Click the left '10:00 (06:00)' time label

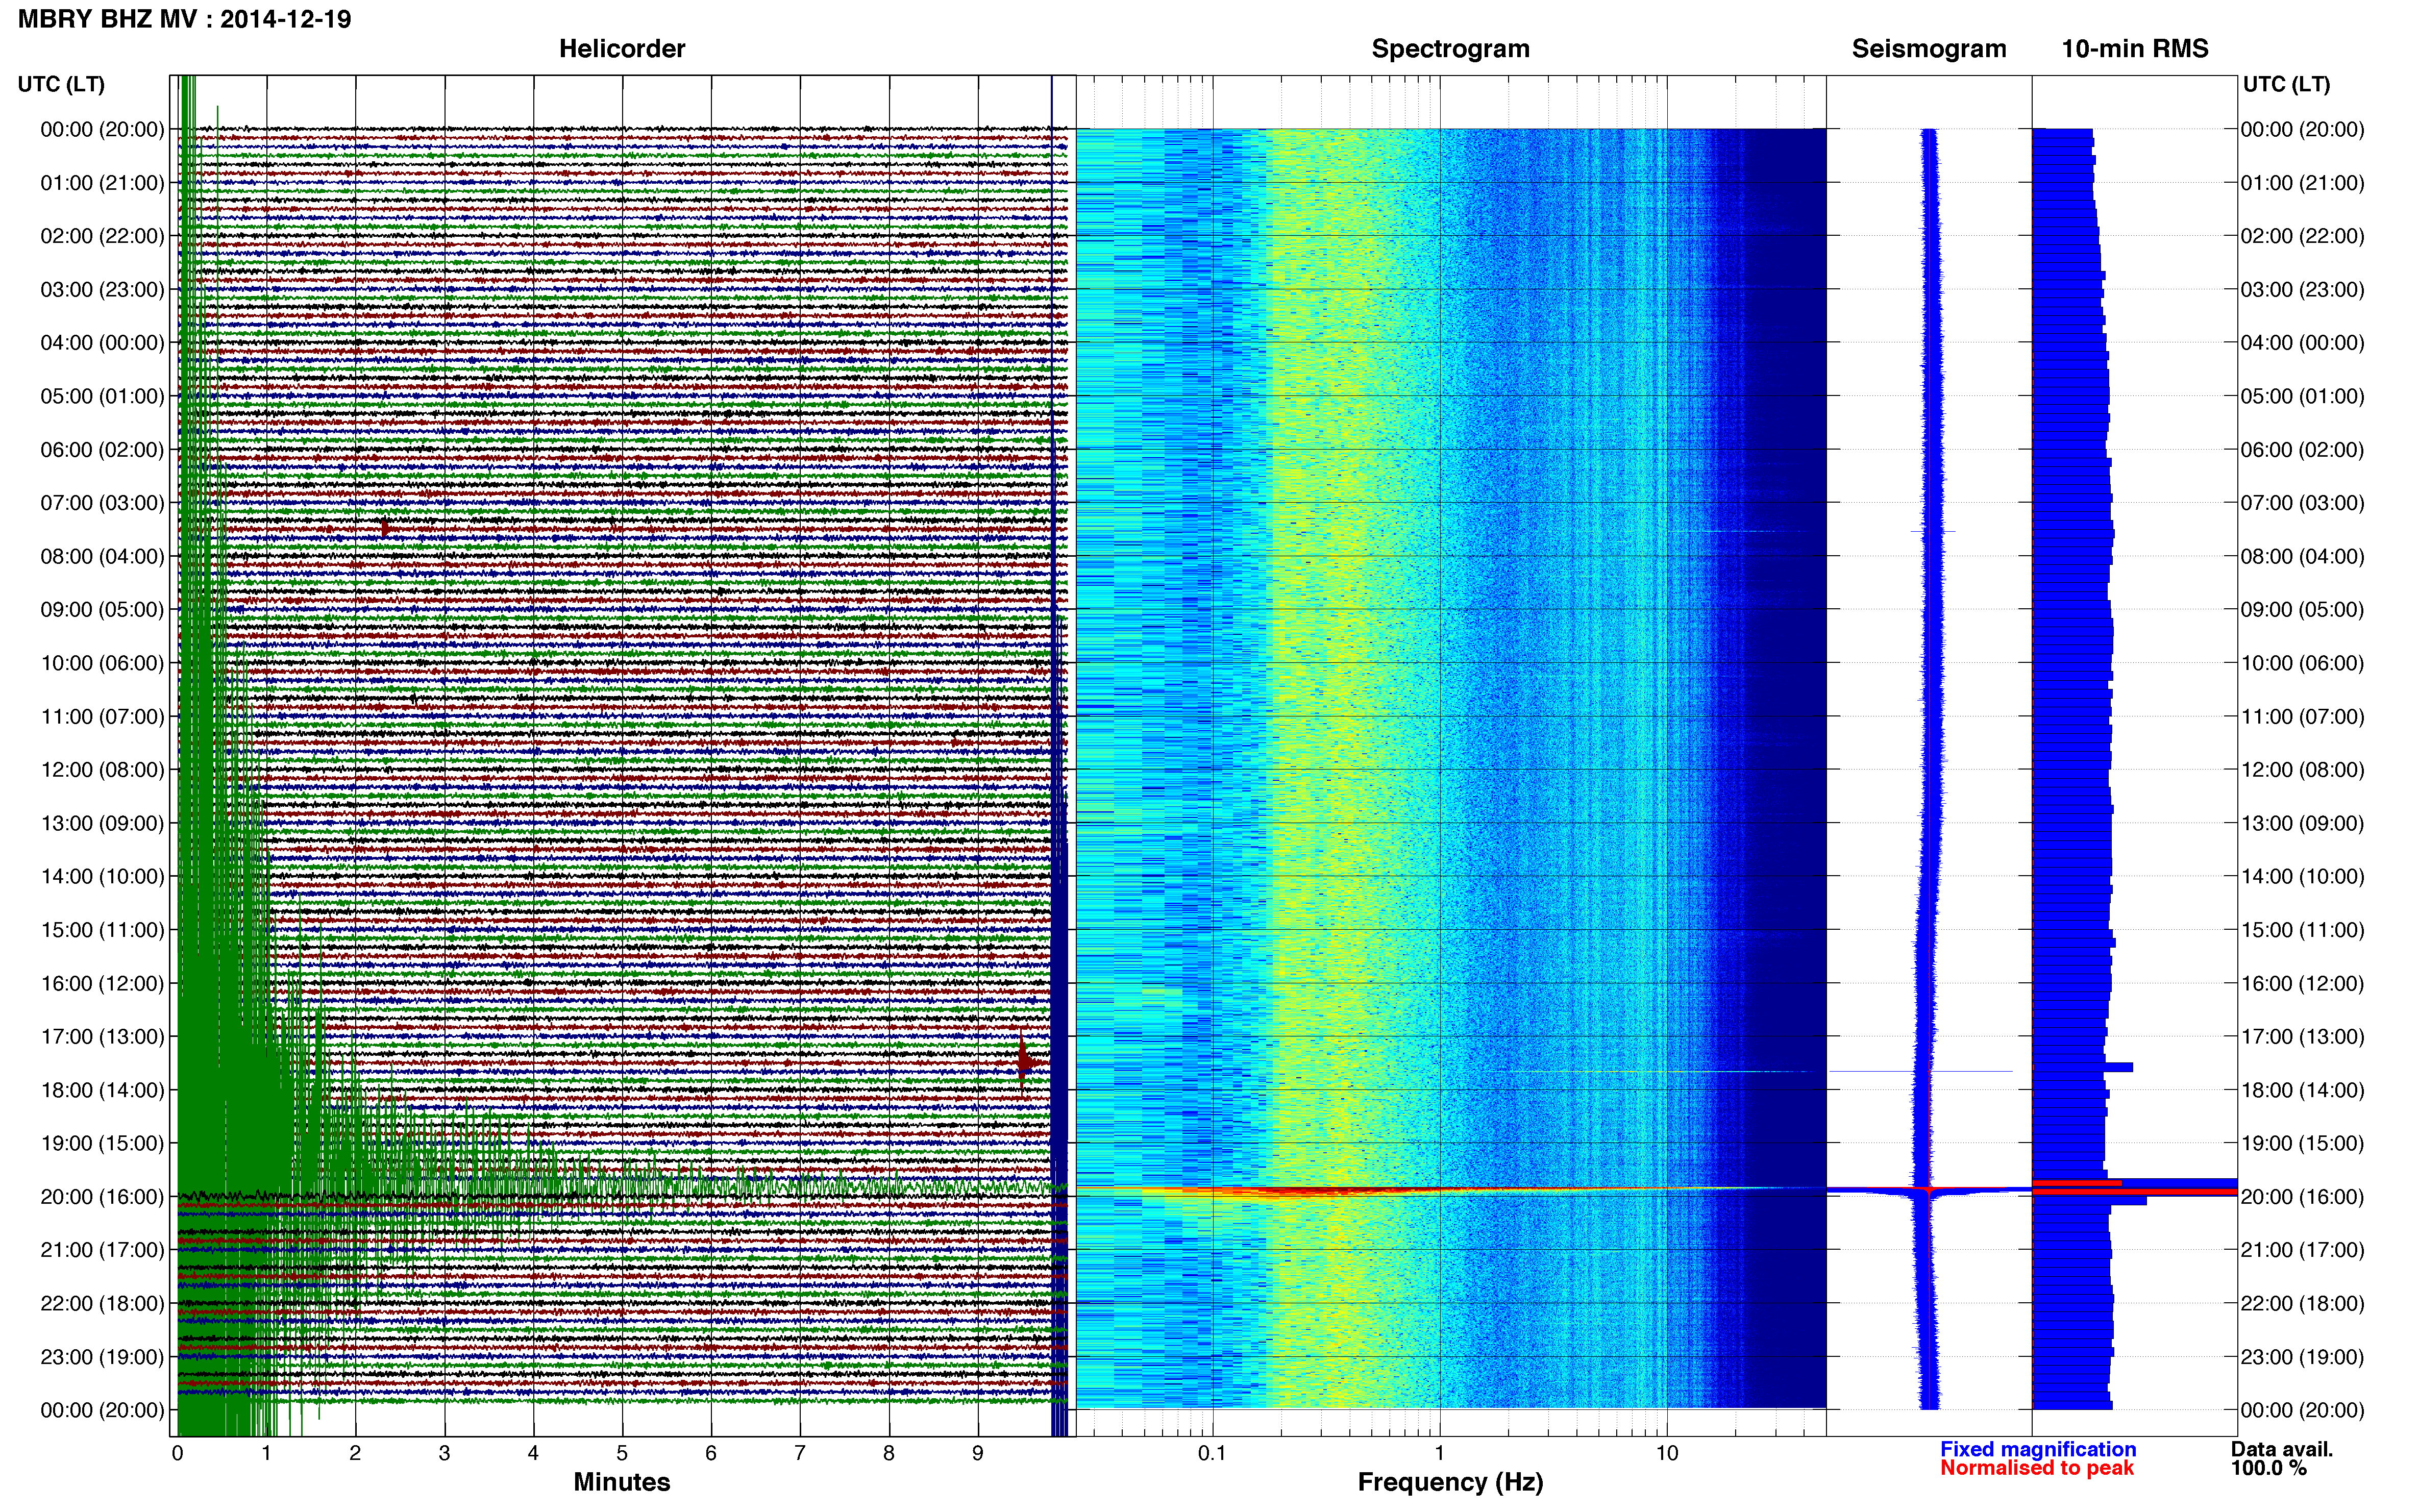[x=102, y=663]
